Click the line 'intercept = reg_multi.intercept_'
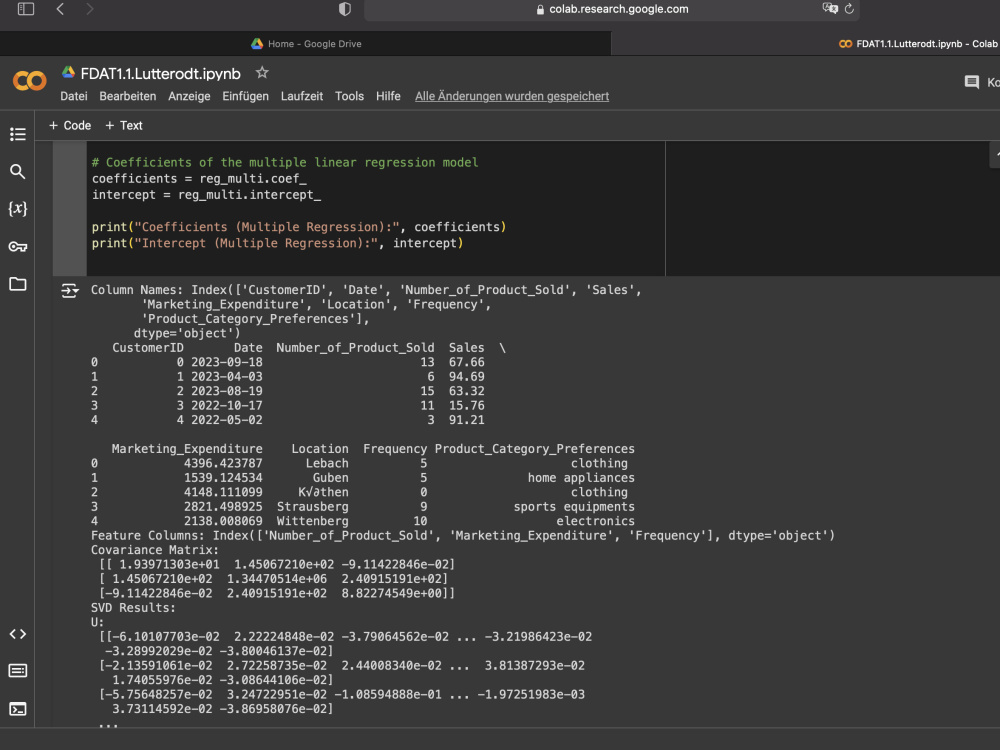 pos(207,195)
